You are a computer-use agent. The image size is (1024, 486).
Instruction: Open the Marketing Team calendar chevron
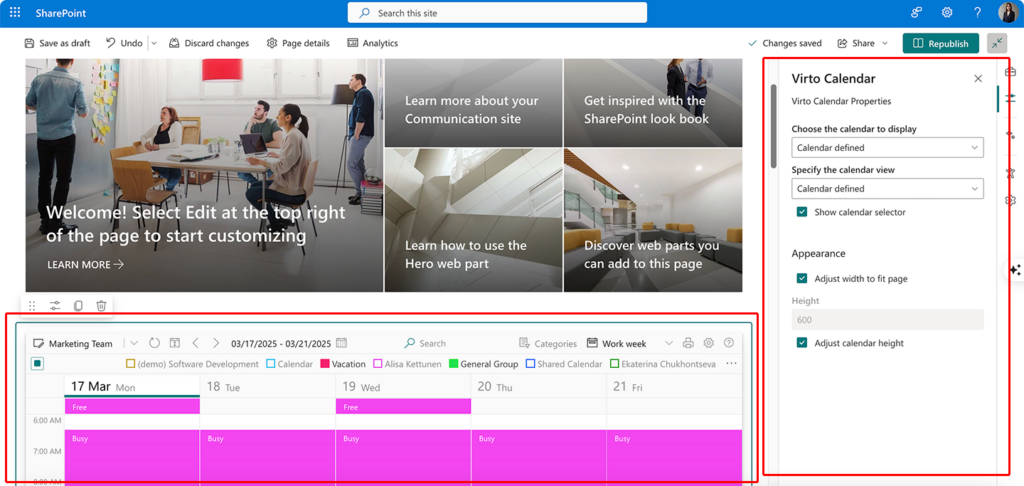[133, 343]
